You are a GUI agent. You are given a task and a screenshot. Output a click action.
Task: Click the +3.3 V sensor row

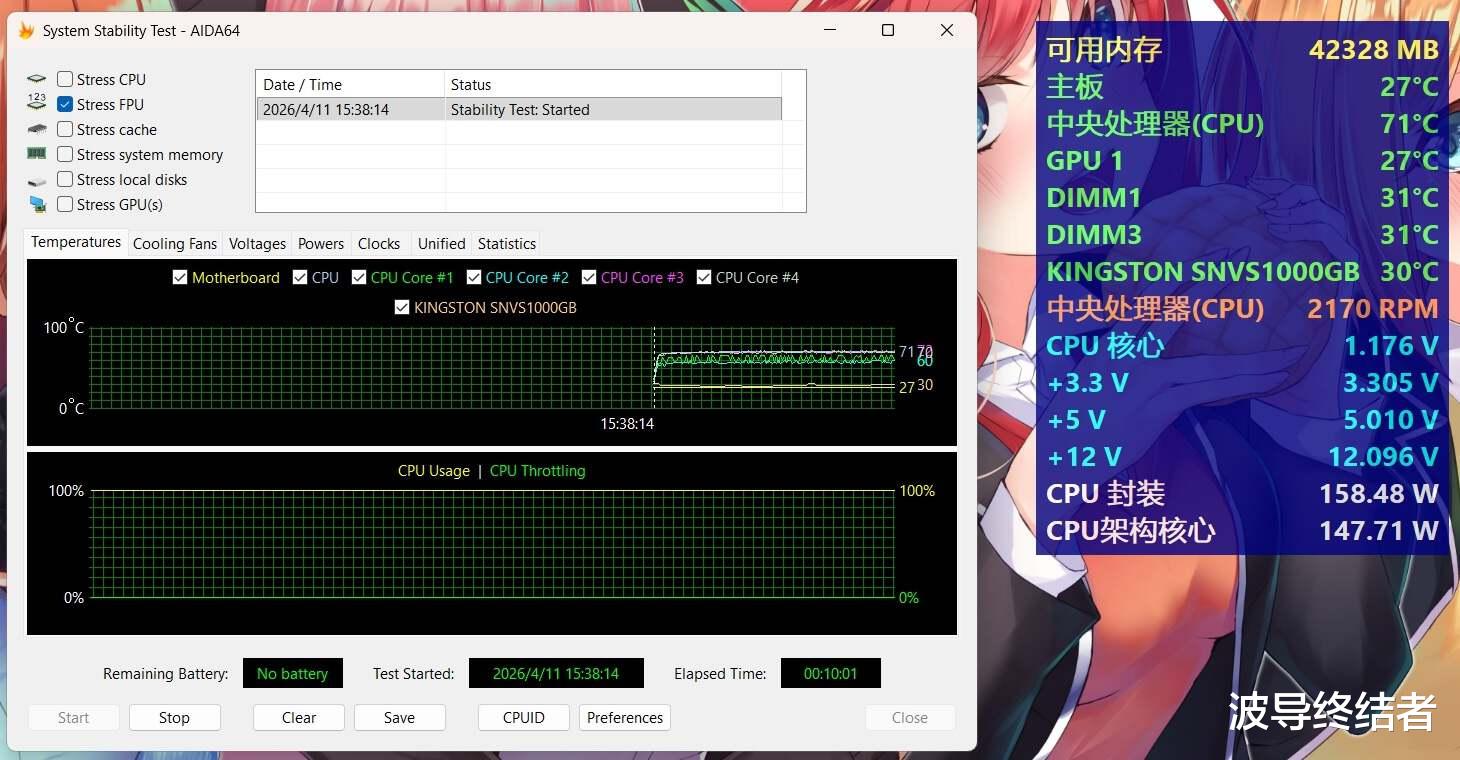[x=1242, y=382]
